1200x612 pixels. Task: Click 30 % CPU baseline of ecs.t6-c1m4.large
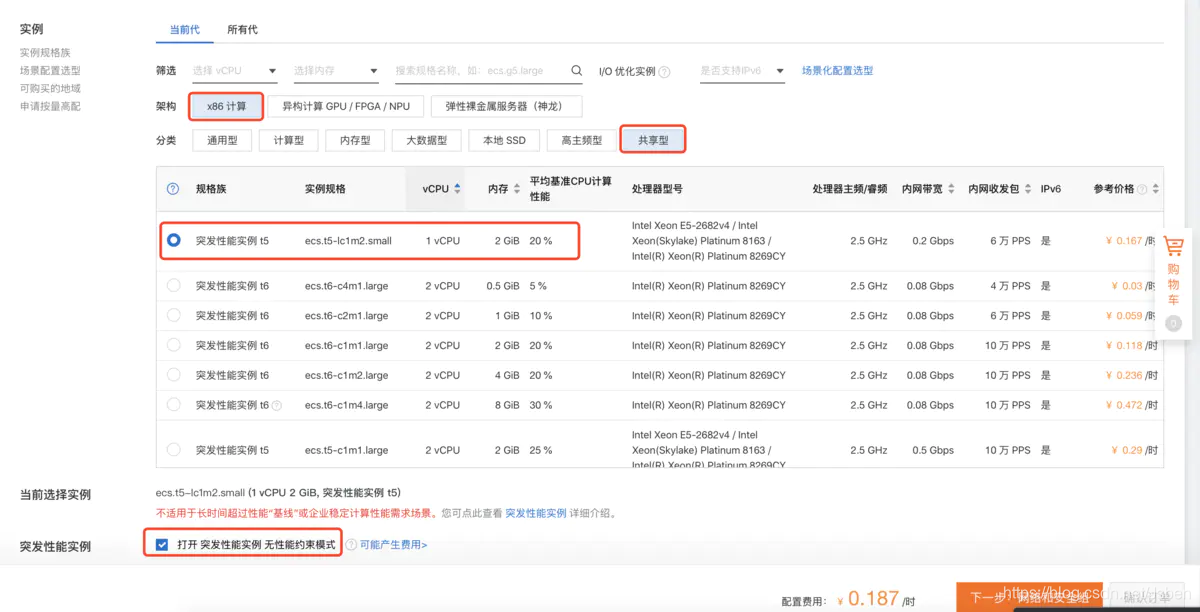[541, 405]
